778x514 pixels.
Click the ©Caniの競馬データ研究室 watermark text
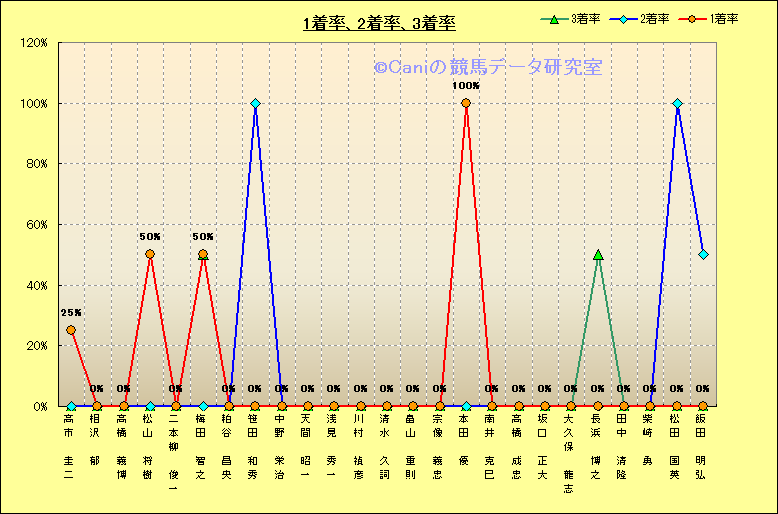point(488,67)
